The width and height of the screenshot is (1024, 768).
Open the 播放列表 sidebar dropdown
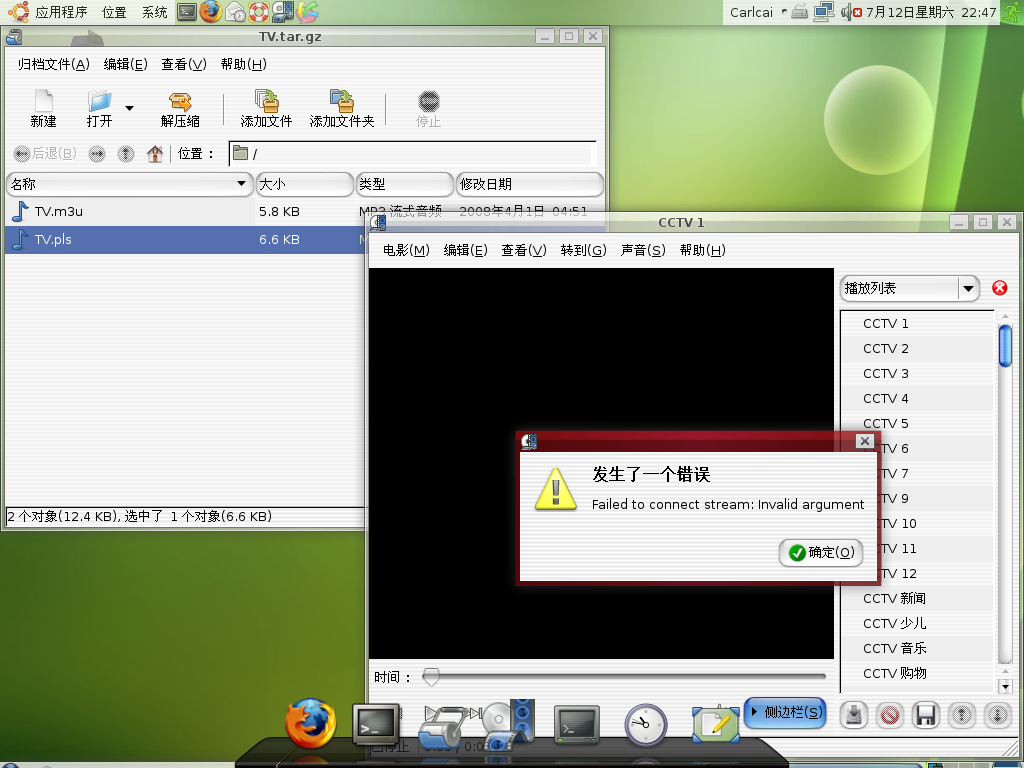pyautogui.click(x=910, y=288)
